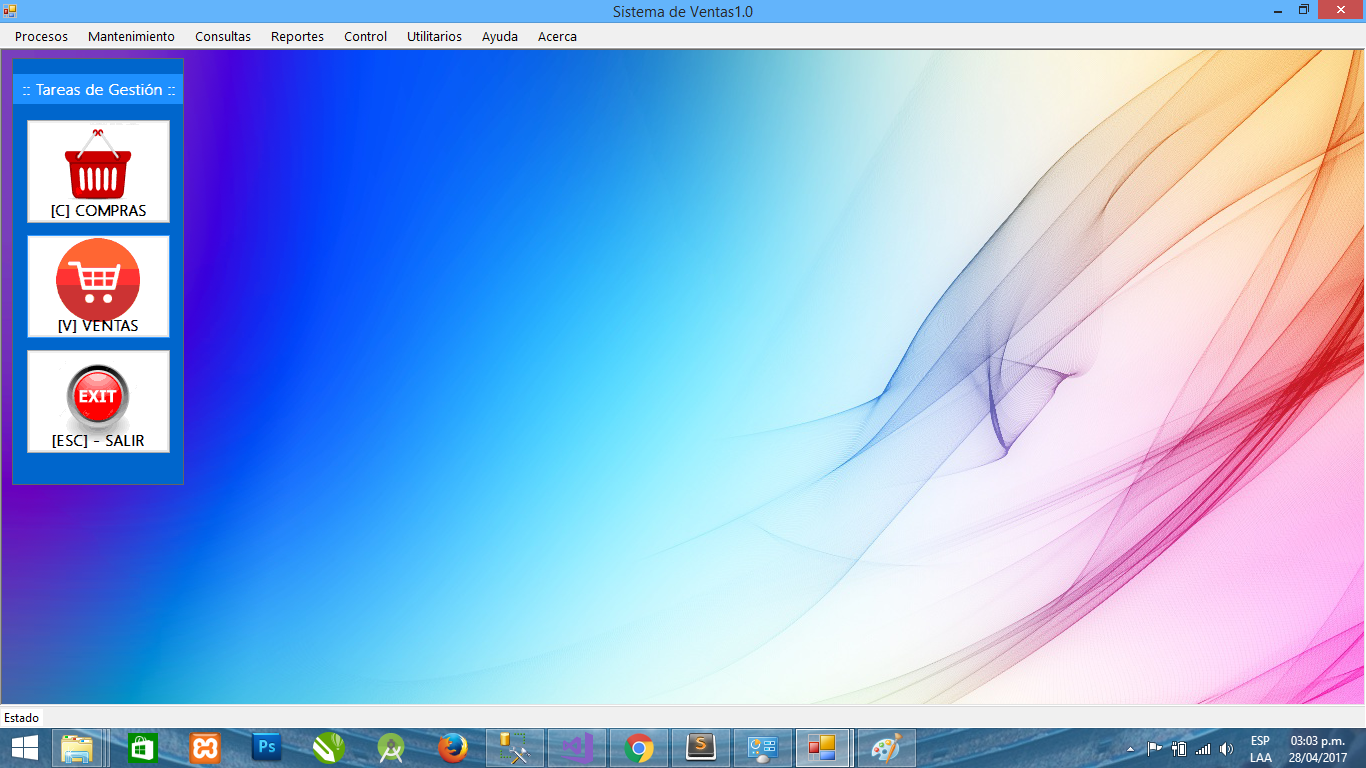Open the VENTAS shopping cart button
This screenshot has height=768, width=1366.
[98, 286]
